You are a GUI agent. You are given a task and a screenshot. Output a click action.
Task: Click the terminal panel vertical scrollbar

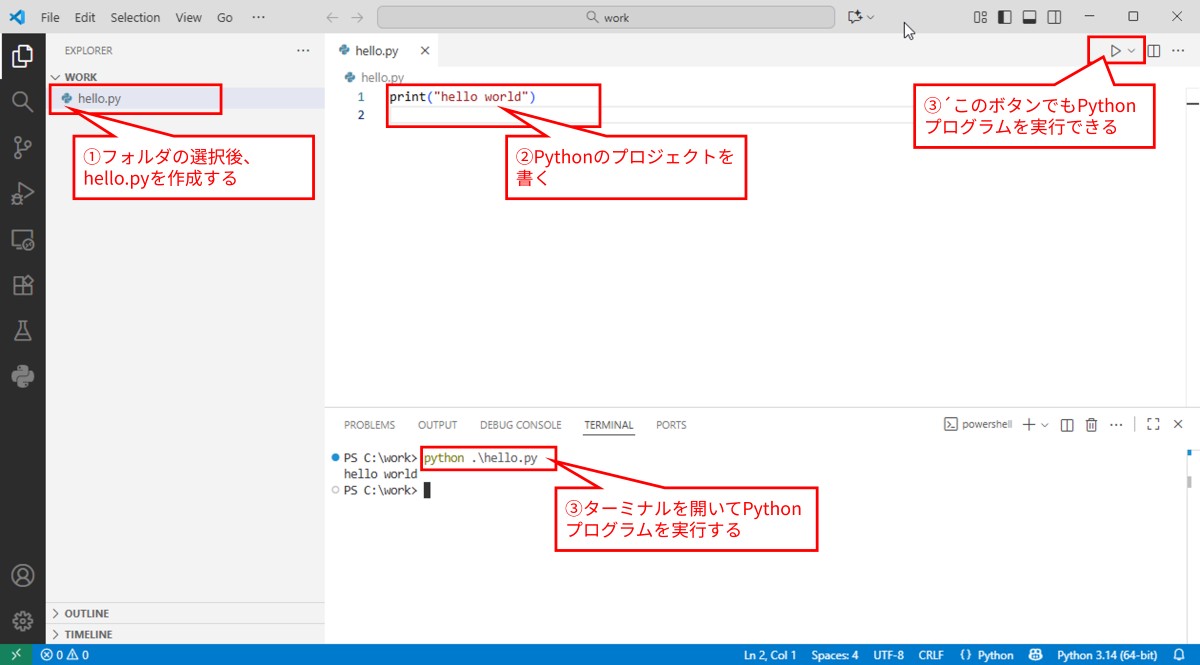tap(1190, 480)
